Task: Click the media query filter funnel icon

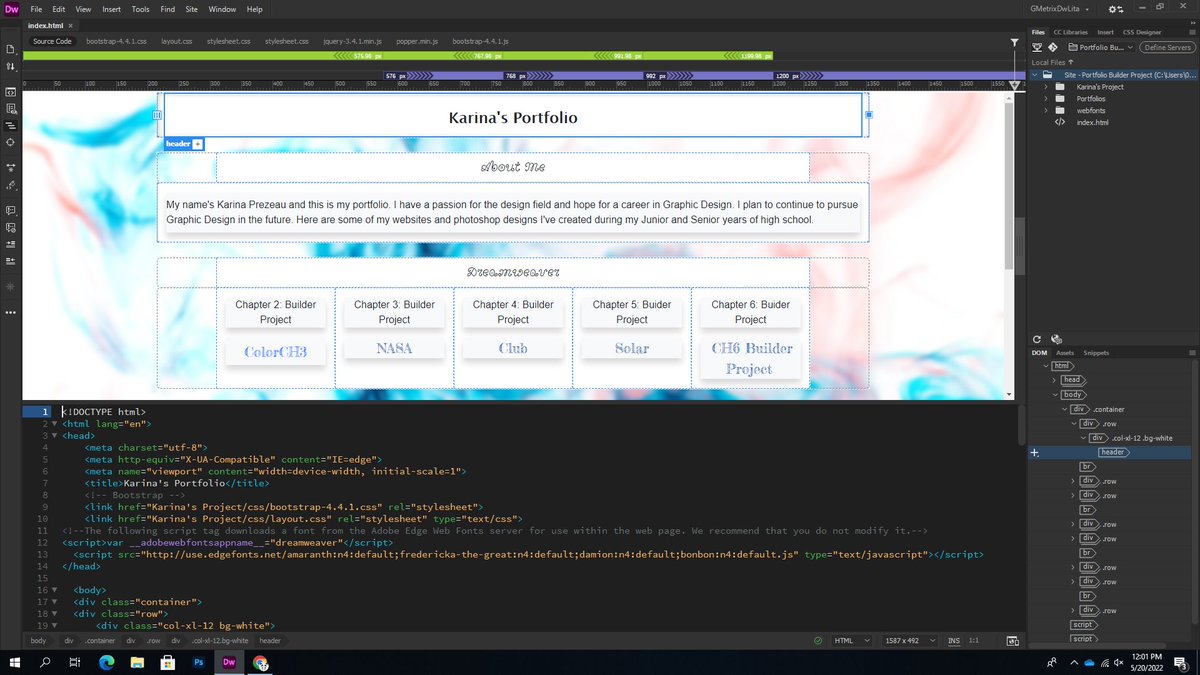Action: (x=1014, y=42)
